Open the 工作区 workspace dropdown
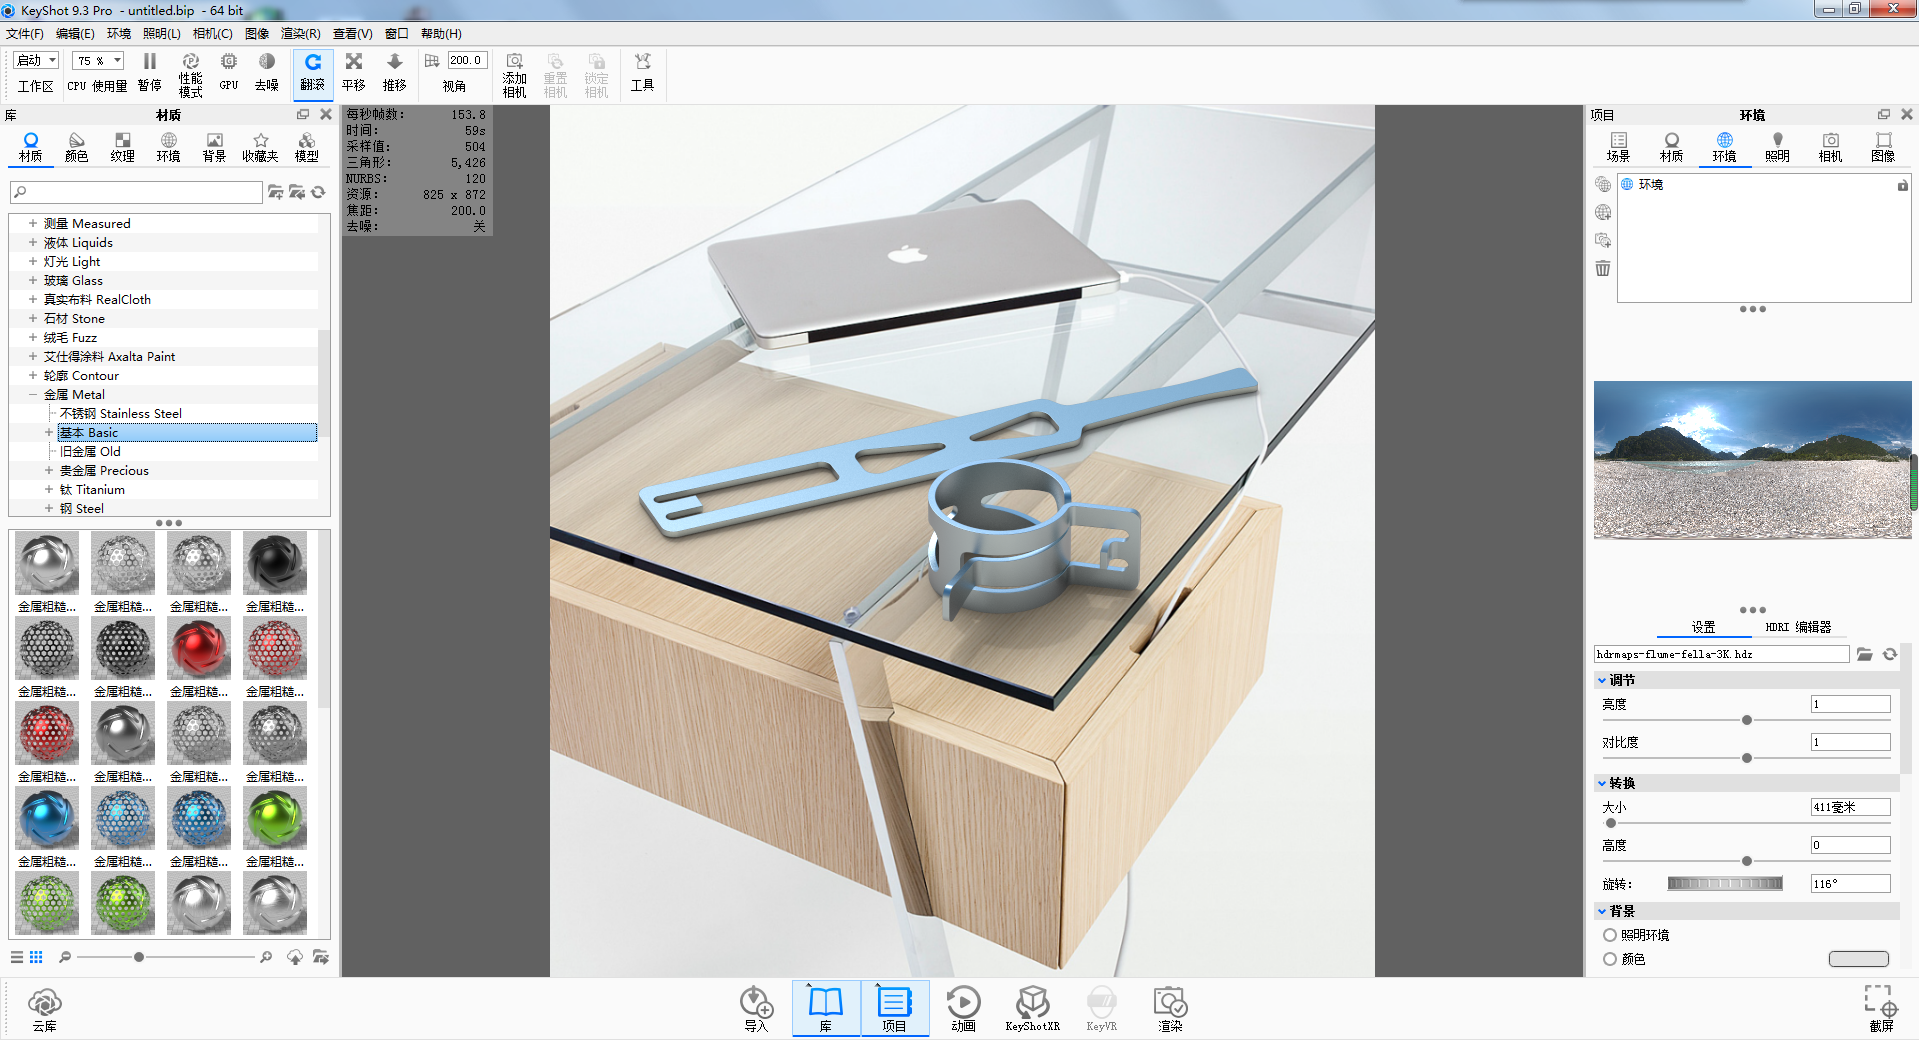Image resolution: width=1919 pixels, height=1040 pixels. (x=37, y=61)
